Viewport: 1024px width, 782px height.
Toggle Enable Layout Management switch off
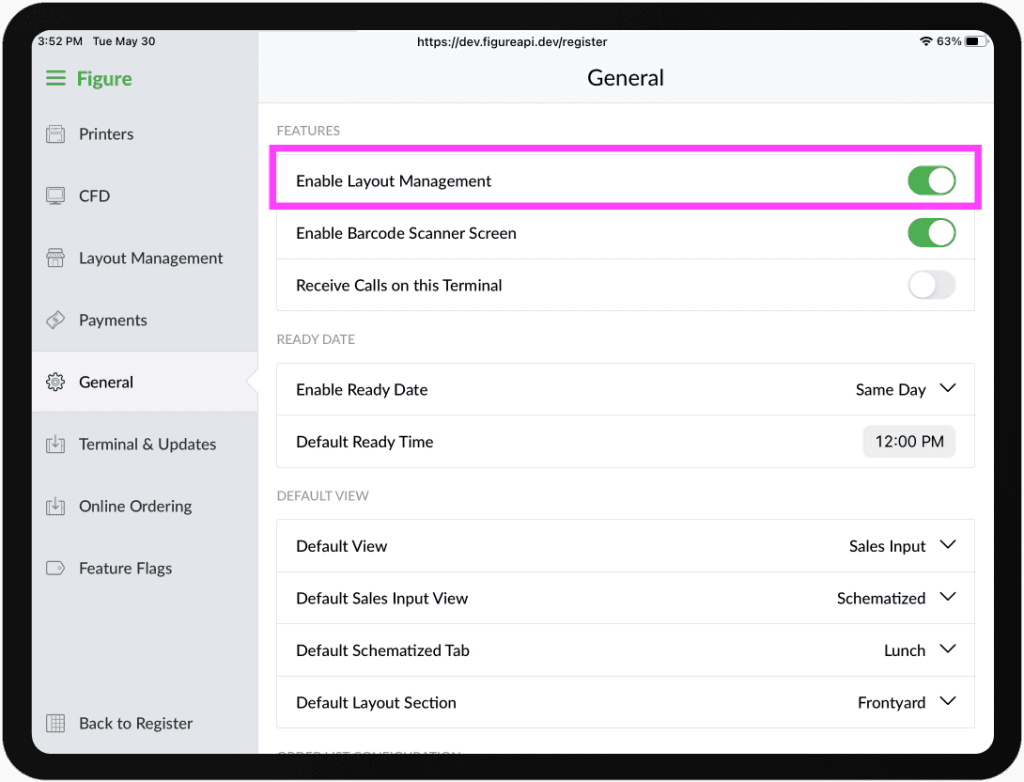(931, 181)
